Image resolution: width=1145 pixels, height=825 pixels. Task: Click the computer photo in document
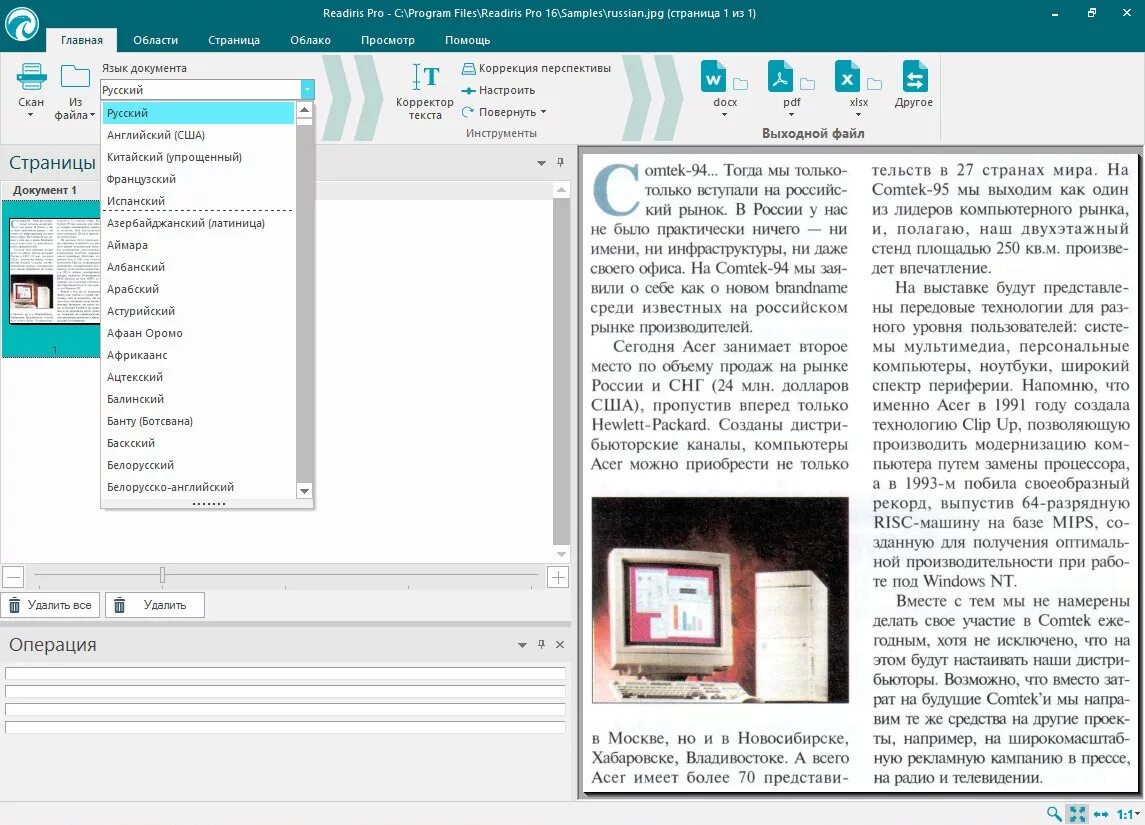point(720,600)
